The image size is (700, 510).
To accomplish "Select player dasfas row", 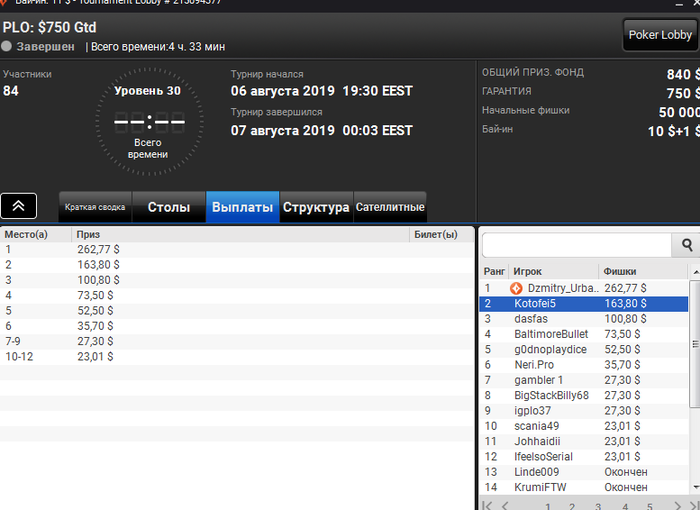I will click(x=584, y=319).
